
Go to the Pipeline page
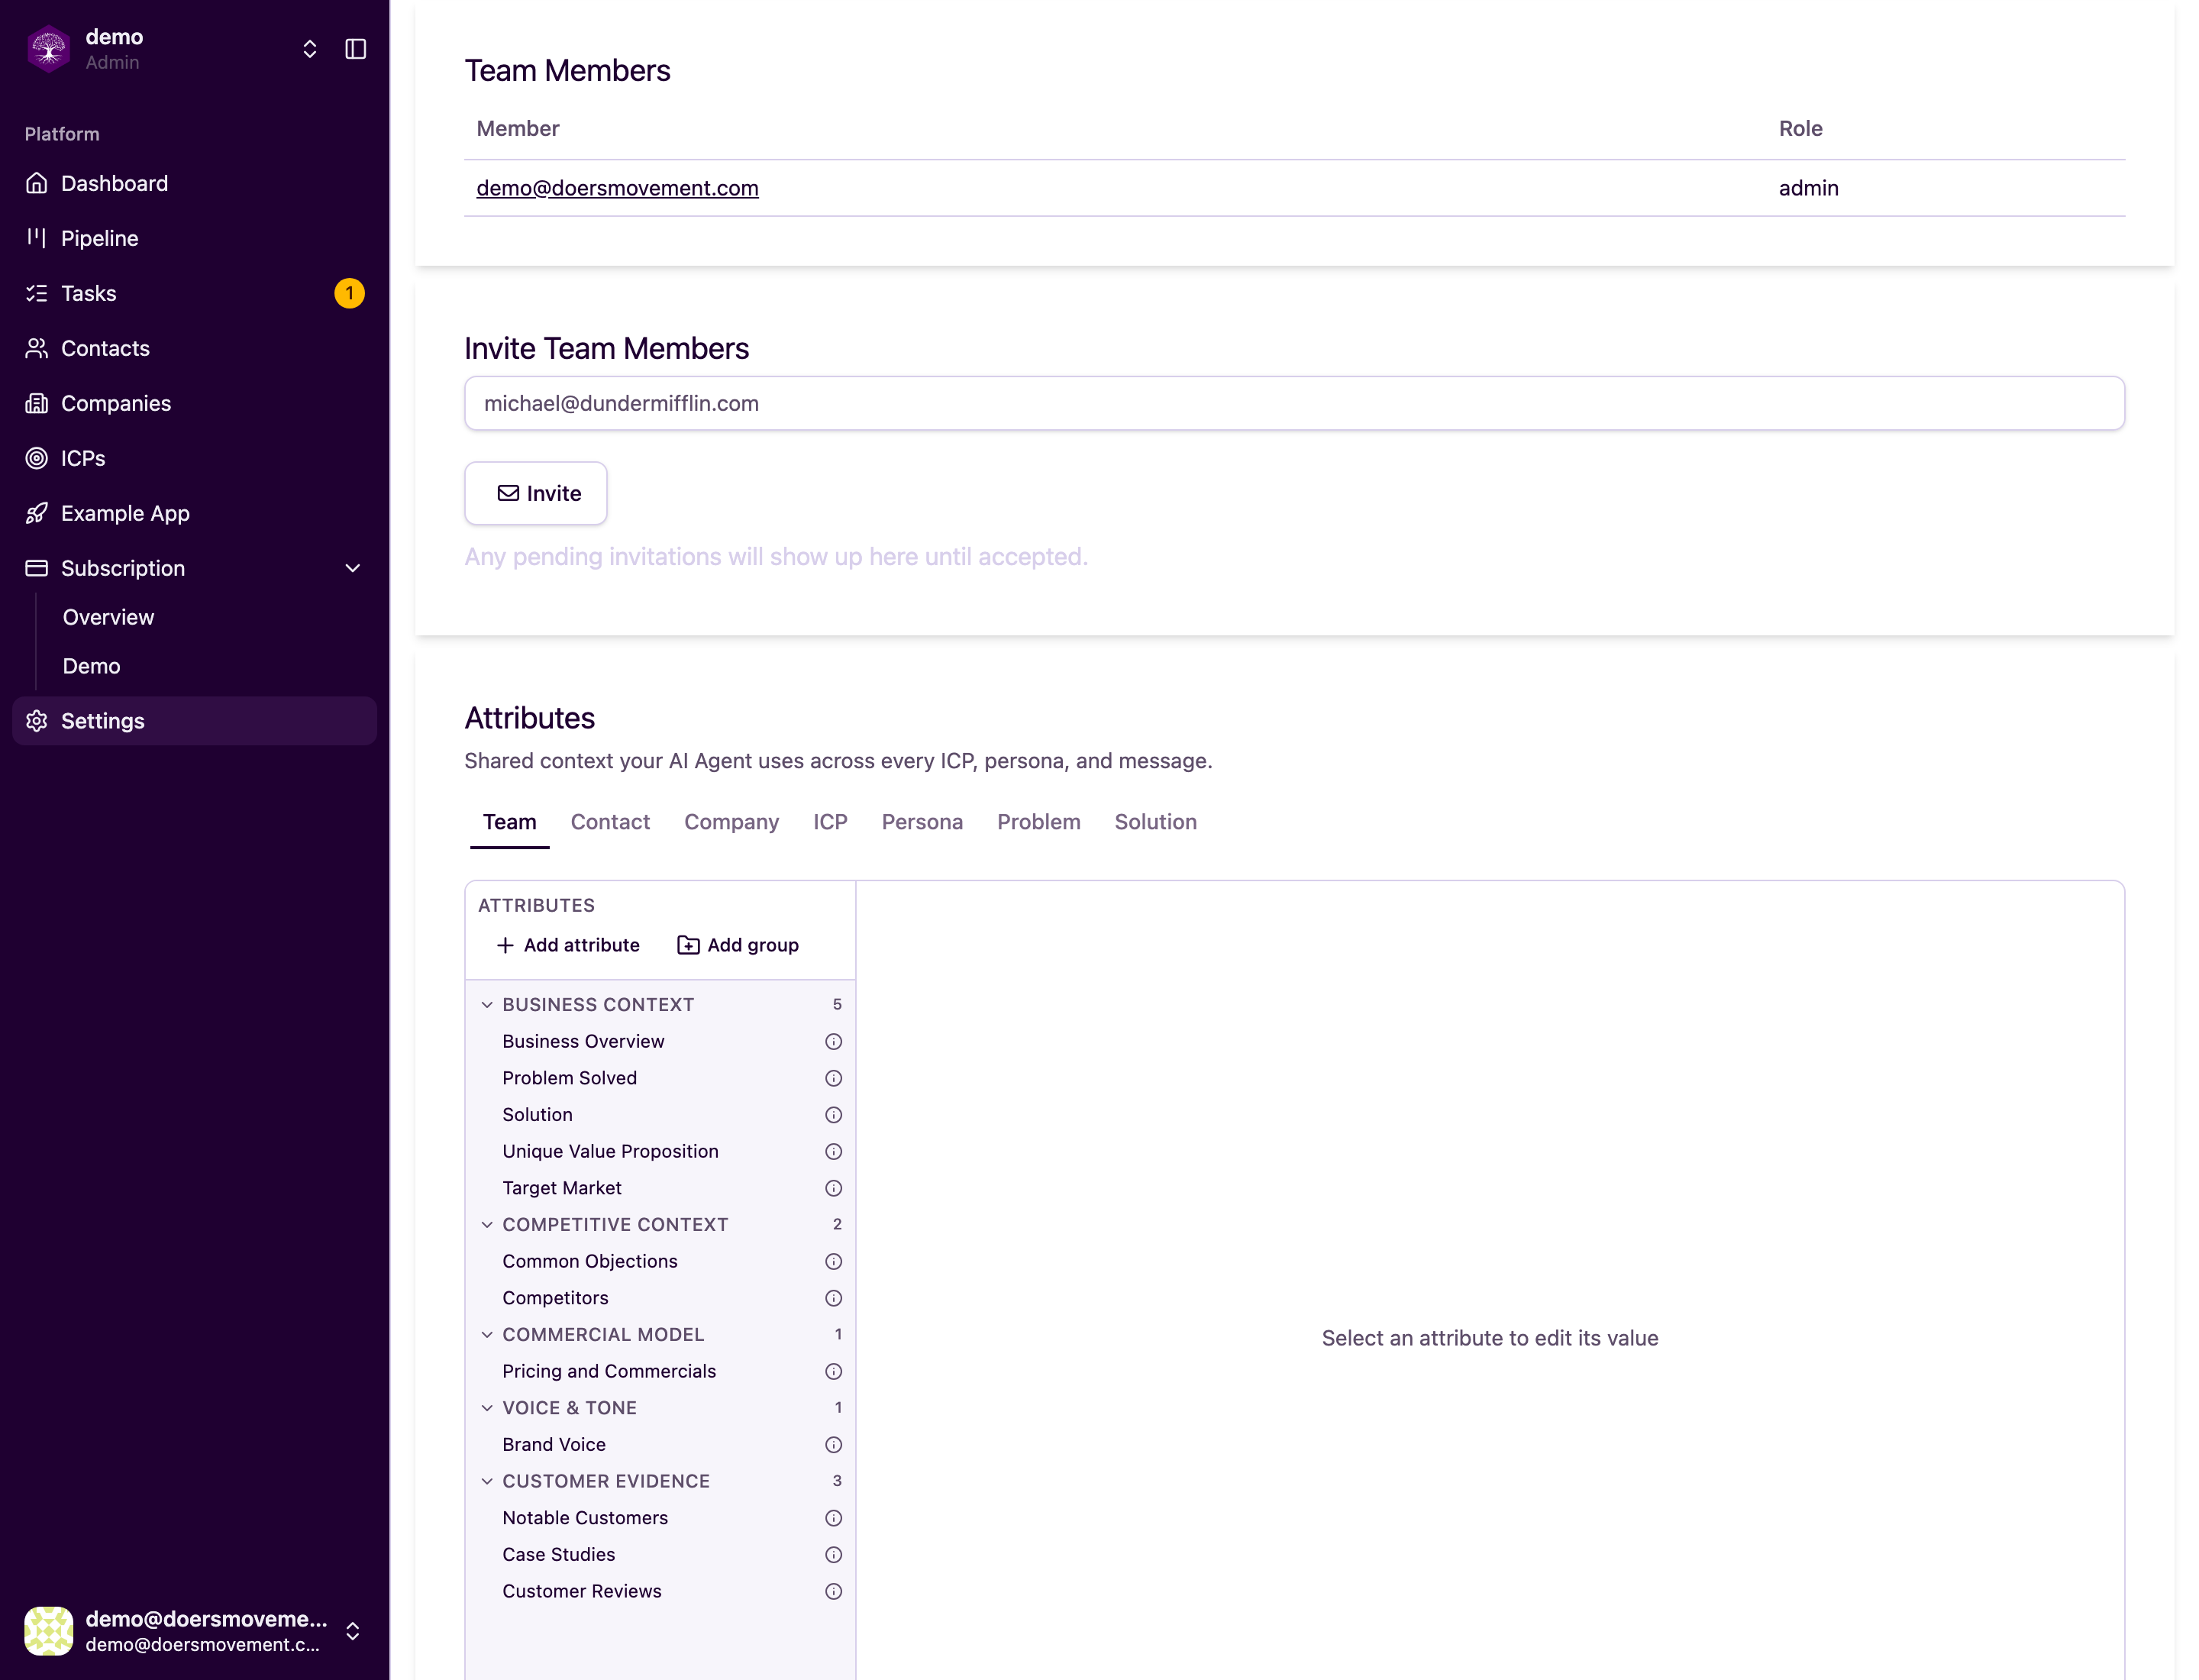[x=194, y=238]
